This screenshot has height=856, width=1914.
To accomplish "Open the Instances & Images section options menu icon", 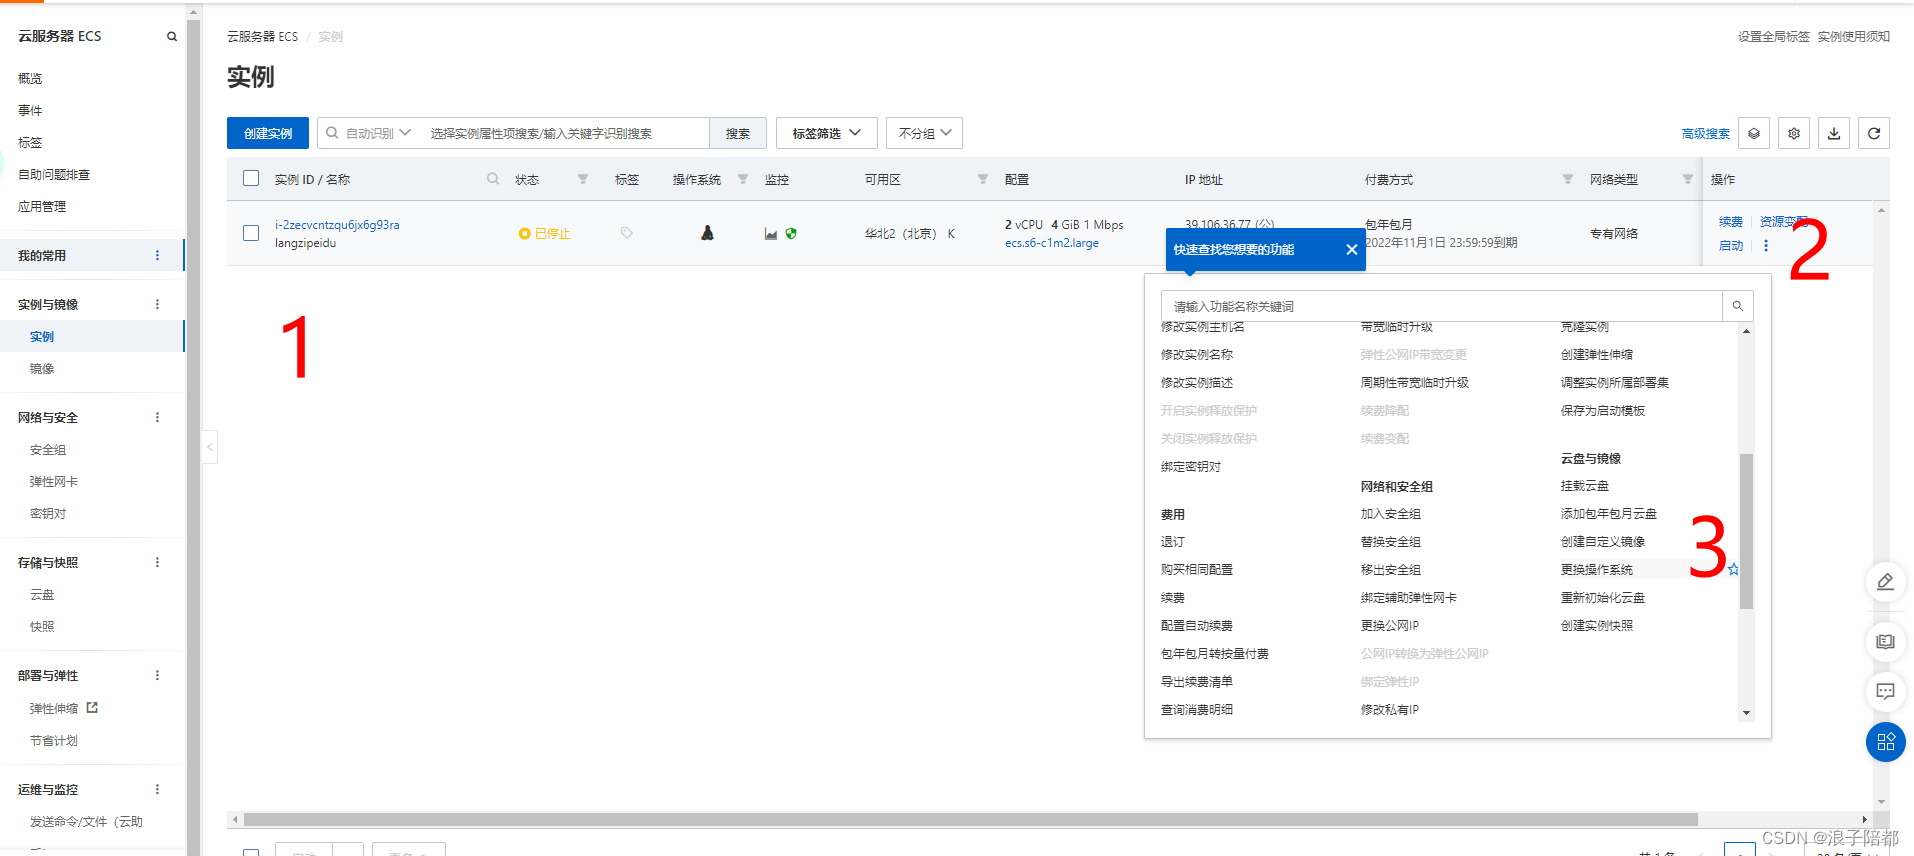I will pyautogui.click(x=157, y=304).
